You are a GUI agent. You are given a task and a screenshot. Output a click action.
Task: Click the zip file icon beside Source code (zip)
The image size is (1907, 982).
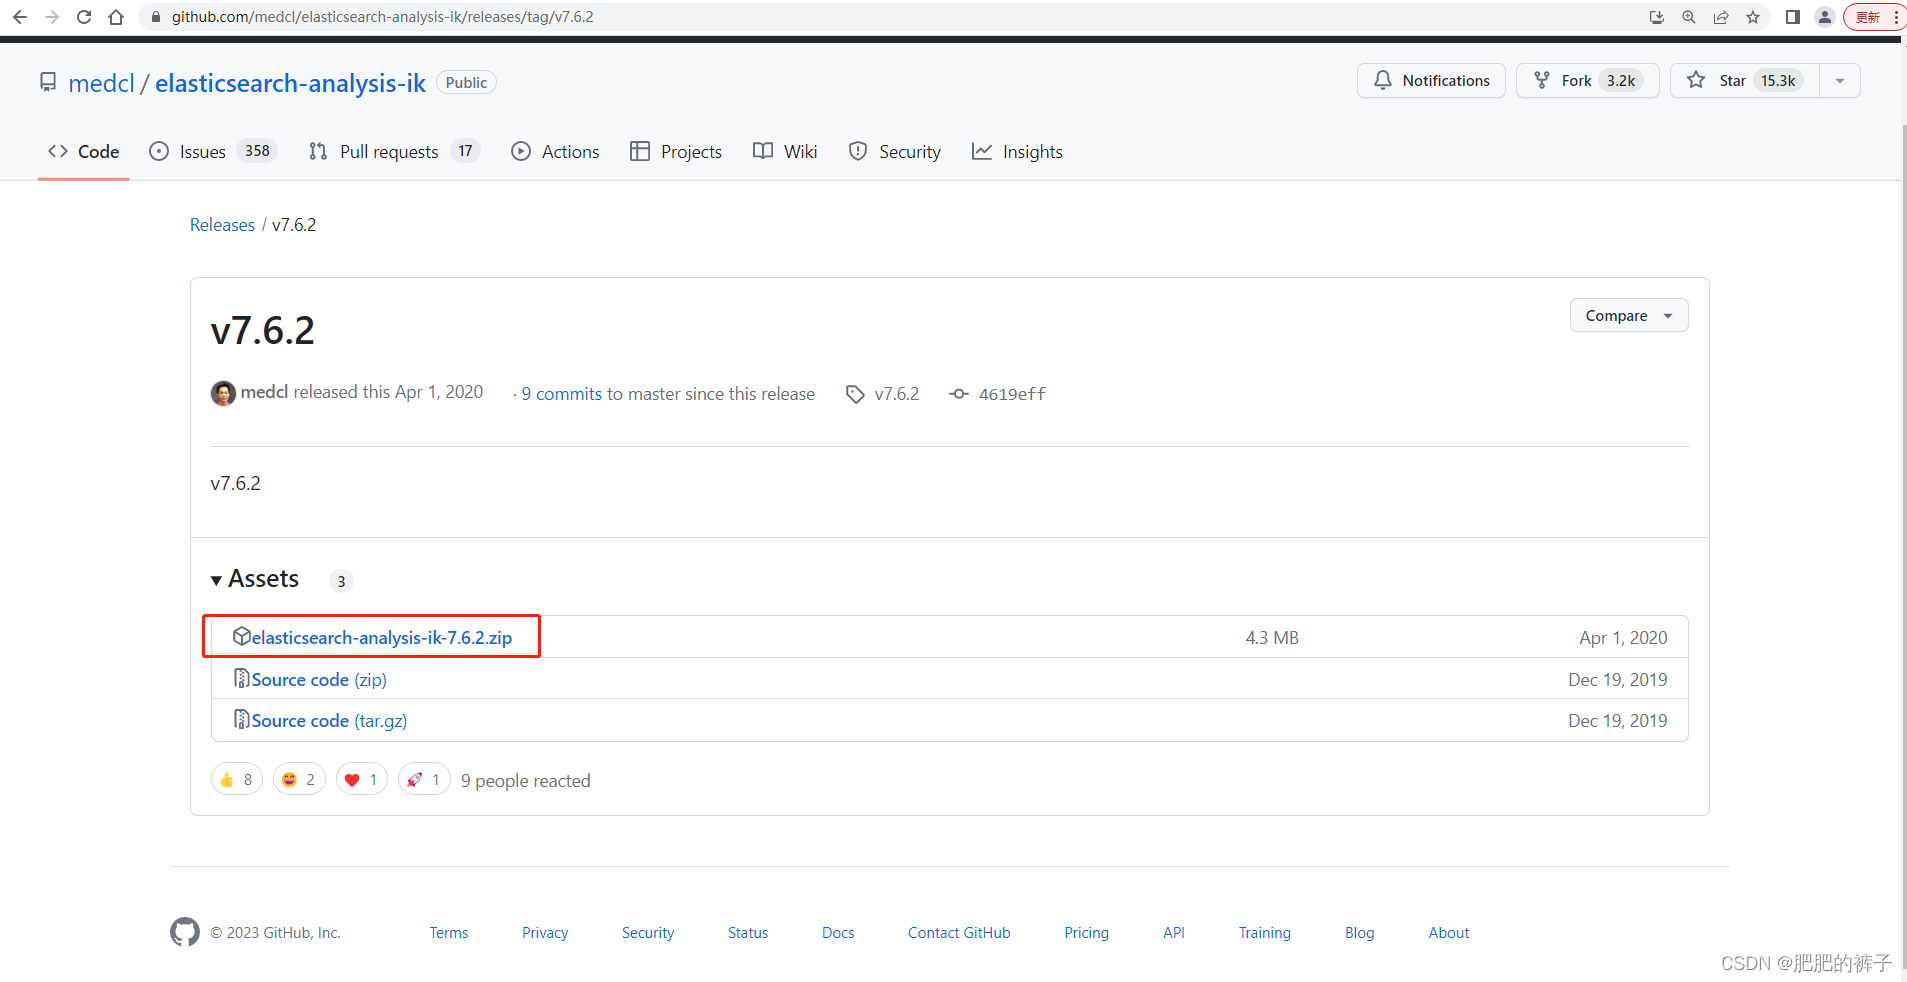(241, 678)
